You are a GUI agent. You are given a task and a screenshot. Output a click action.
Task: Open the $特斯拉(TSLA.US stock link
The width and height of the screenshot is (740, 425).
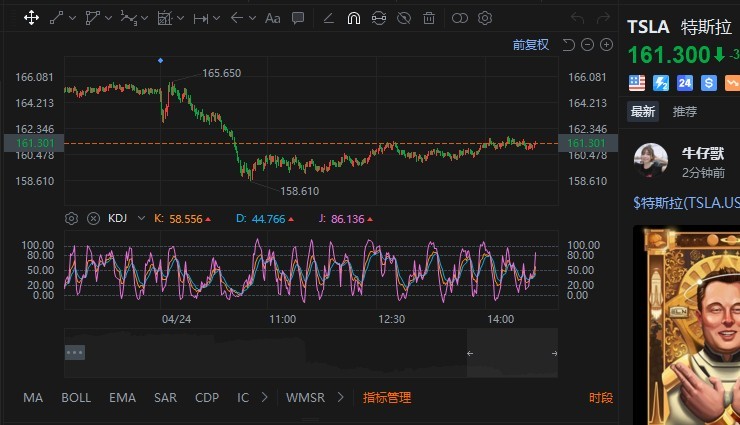(686, 203)
